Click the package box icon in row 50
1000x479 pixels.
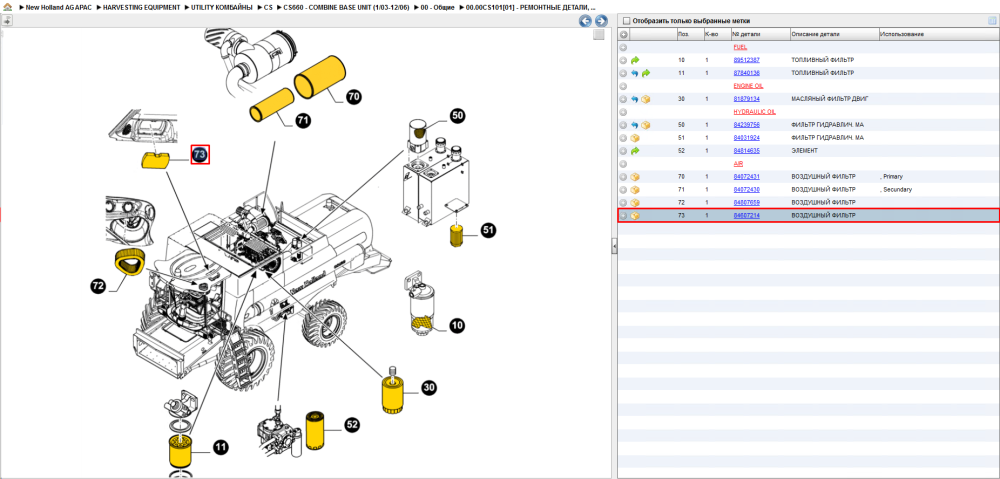click(x=645, y=125)
